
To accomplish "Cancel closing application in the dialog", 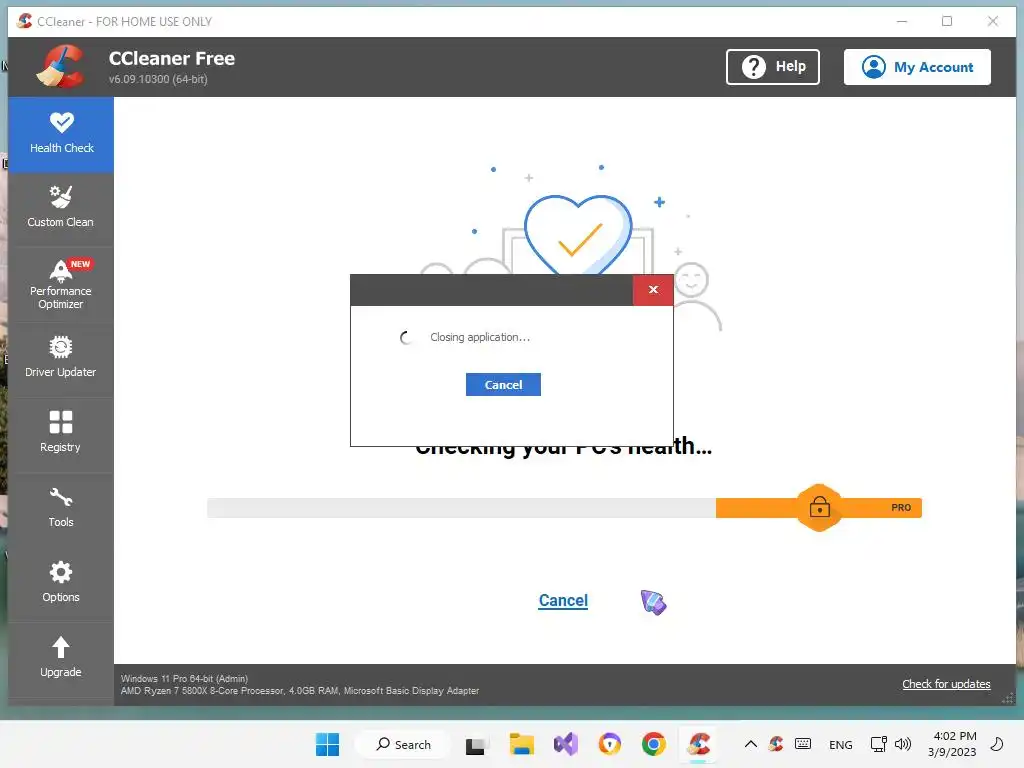I will (x=503, y=385).
